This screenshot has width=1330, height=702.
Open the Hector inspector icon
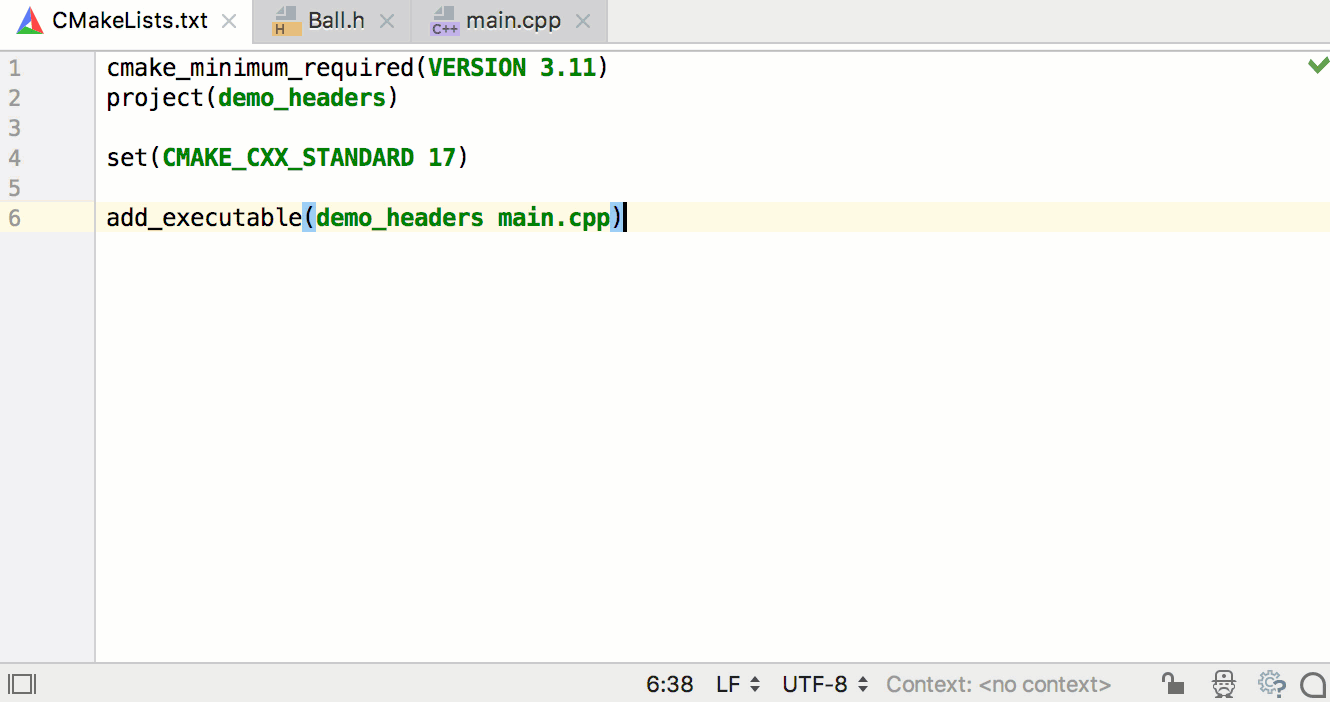pyautogui.click(x=1224, y=684)
